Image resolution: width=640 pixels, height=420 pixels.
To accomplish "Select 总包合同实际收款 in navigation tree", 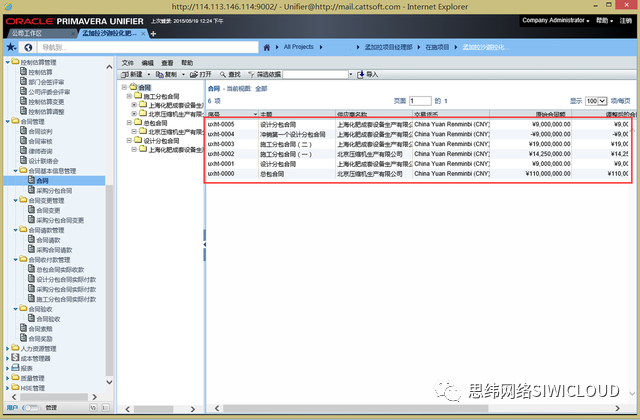I will (60, 270).
